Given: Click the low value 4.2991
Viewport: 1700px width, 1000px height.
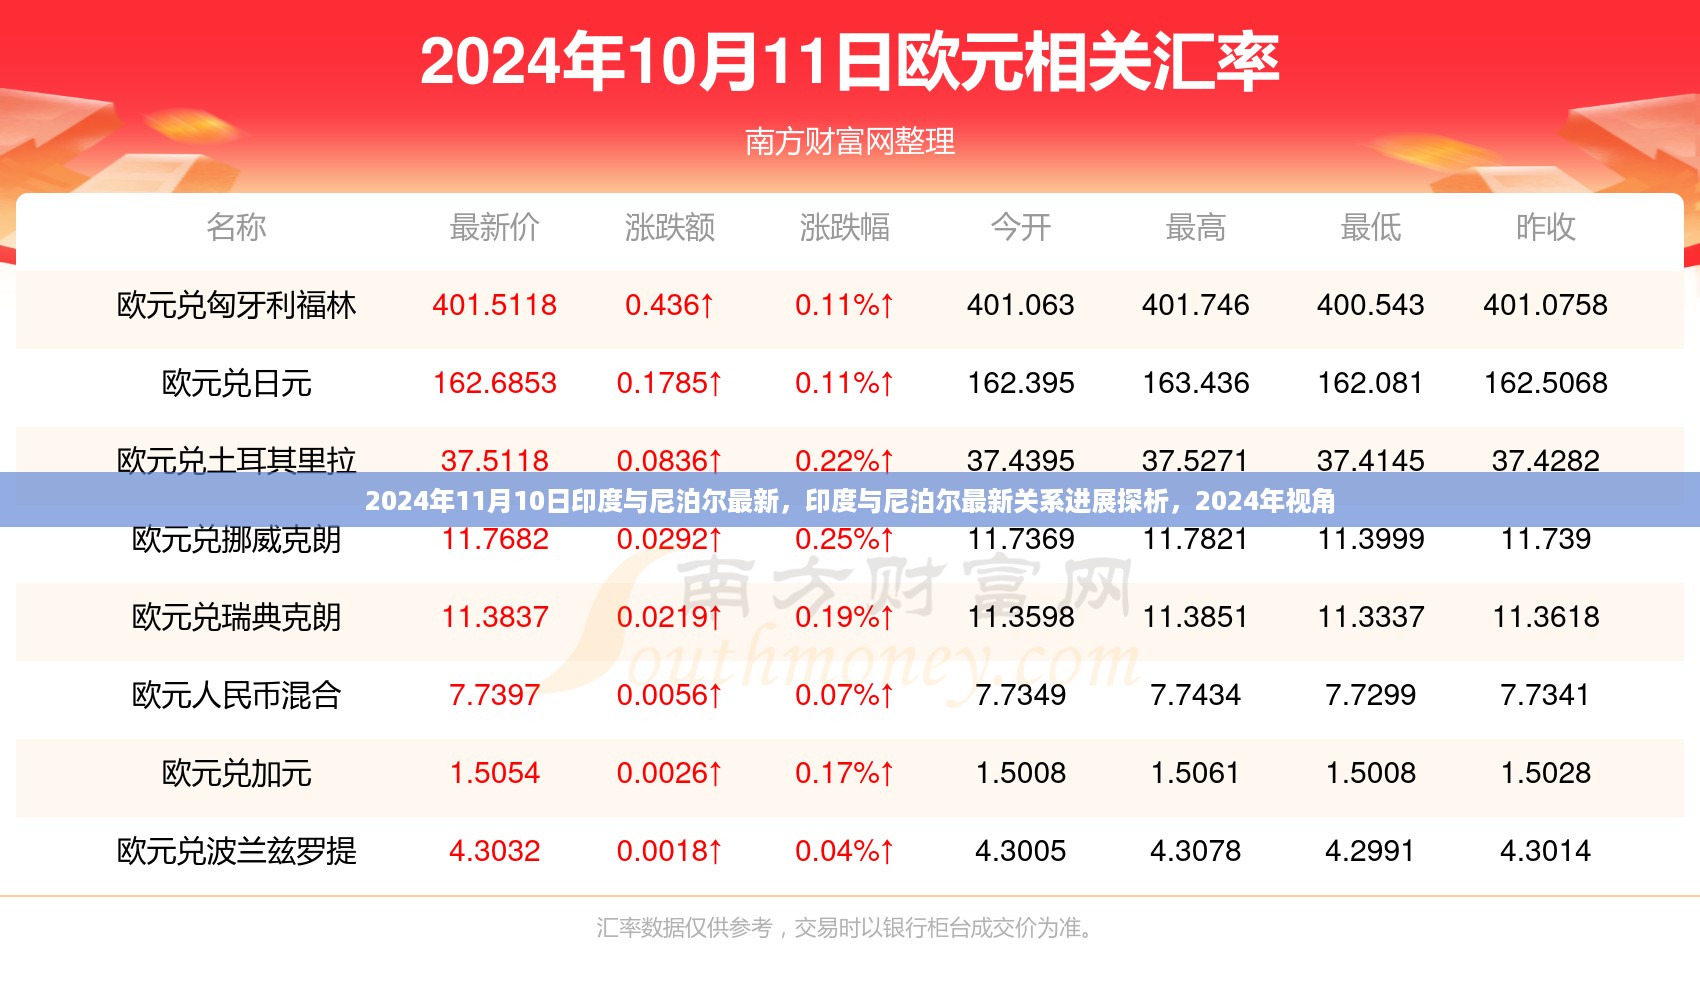Looking at the screenshot, I should 1370,851.
